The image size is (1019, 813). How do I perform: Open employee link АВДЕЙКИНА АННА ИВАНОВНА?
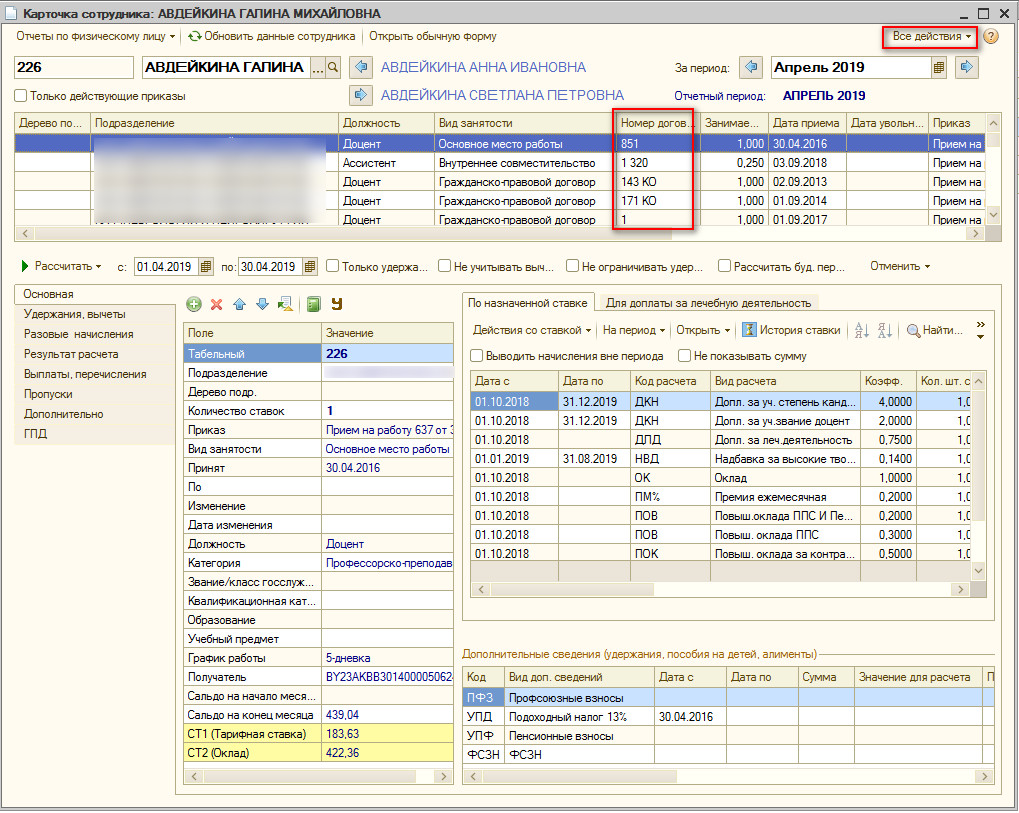(x=483, y=67)
